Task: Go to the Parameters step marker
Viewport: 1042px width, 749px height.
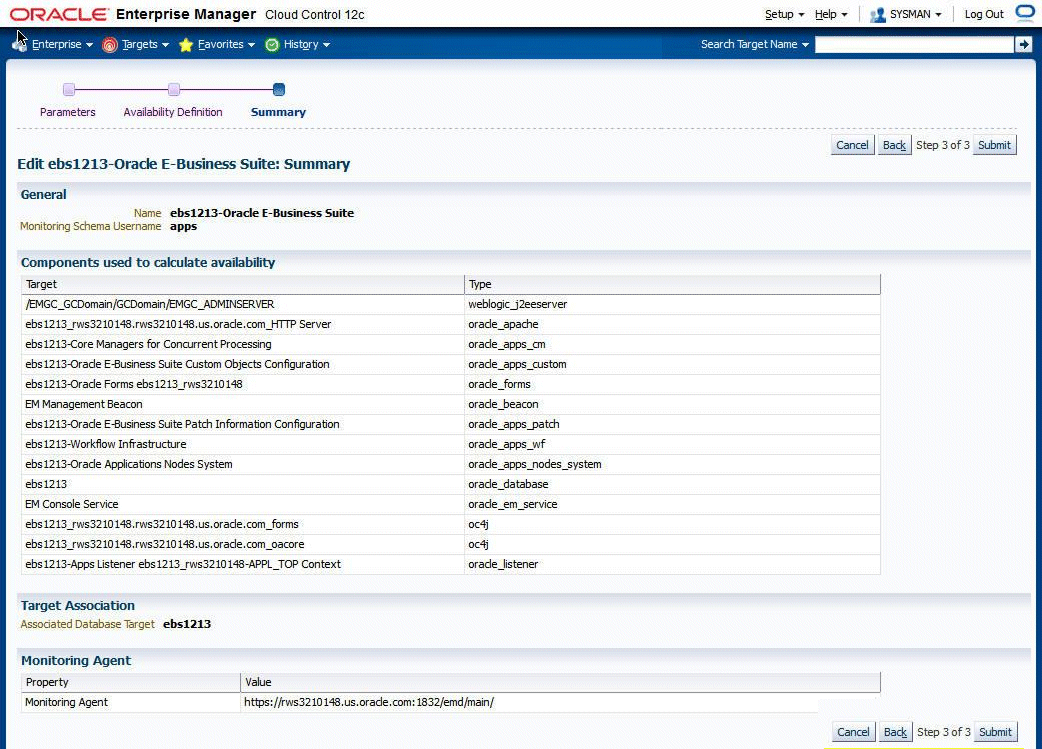Action: coord(69,90)
